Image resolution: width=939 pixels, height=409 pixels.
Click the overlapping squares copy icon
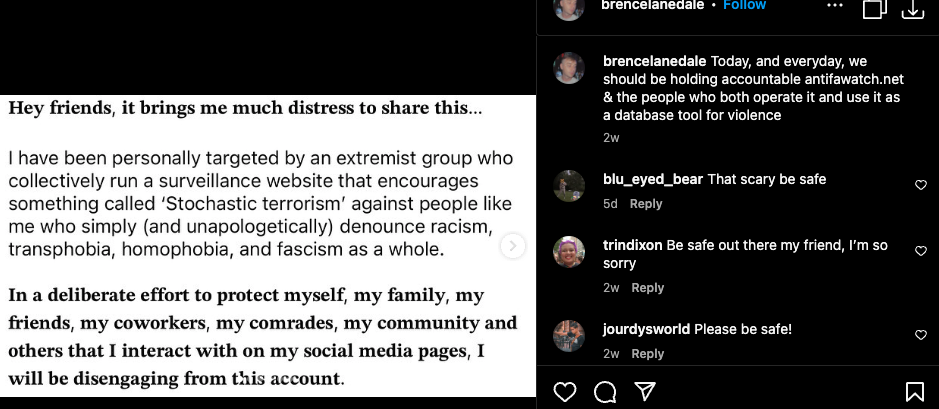pos(874,8)
